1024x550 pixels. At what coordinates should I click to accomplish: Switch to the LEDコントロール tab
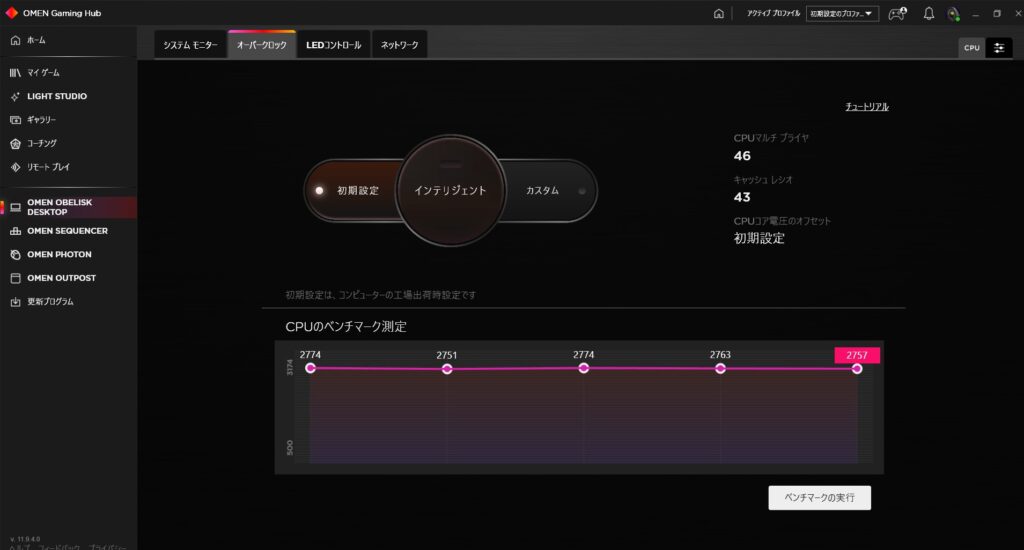pos(333,45)
